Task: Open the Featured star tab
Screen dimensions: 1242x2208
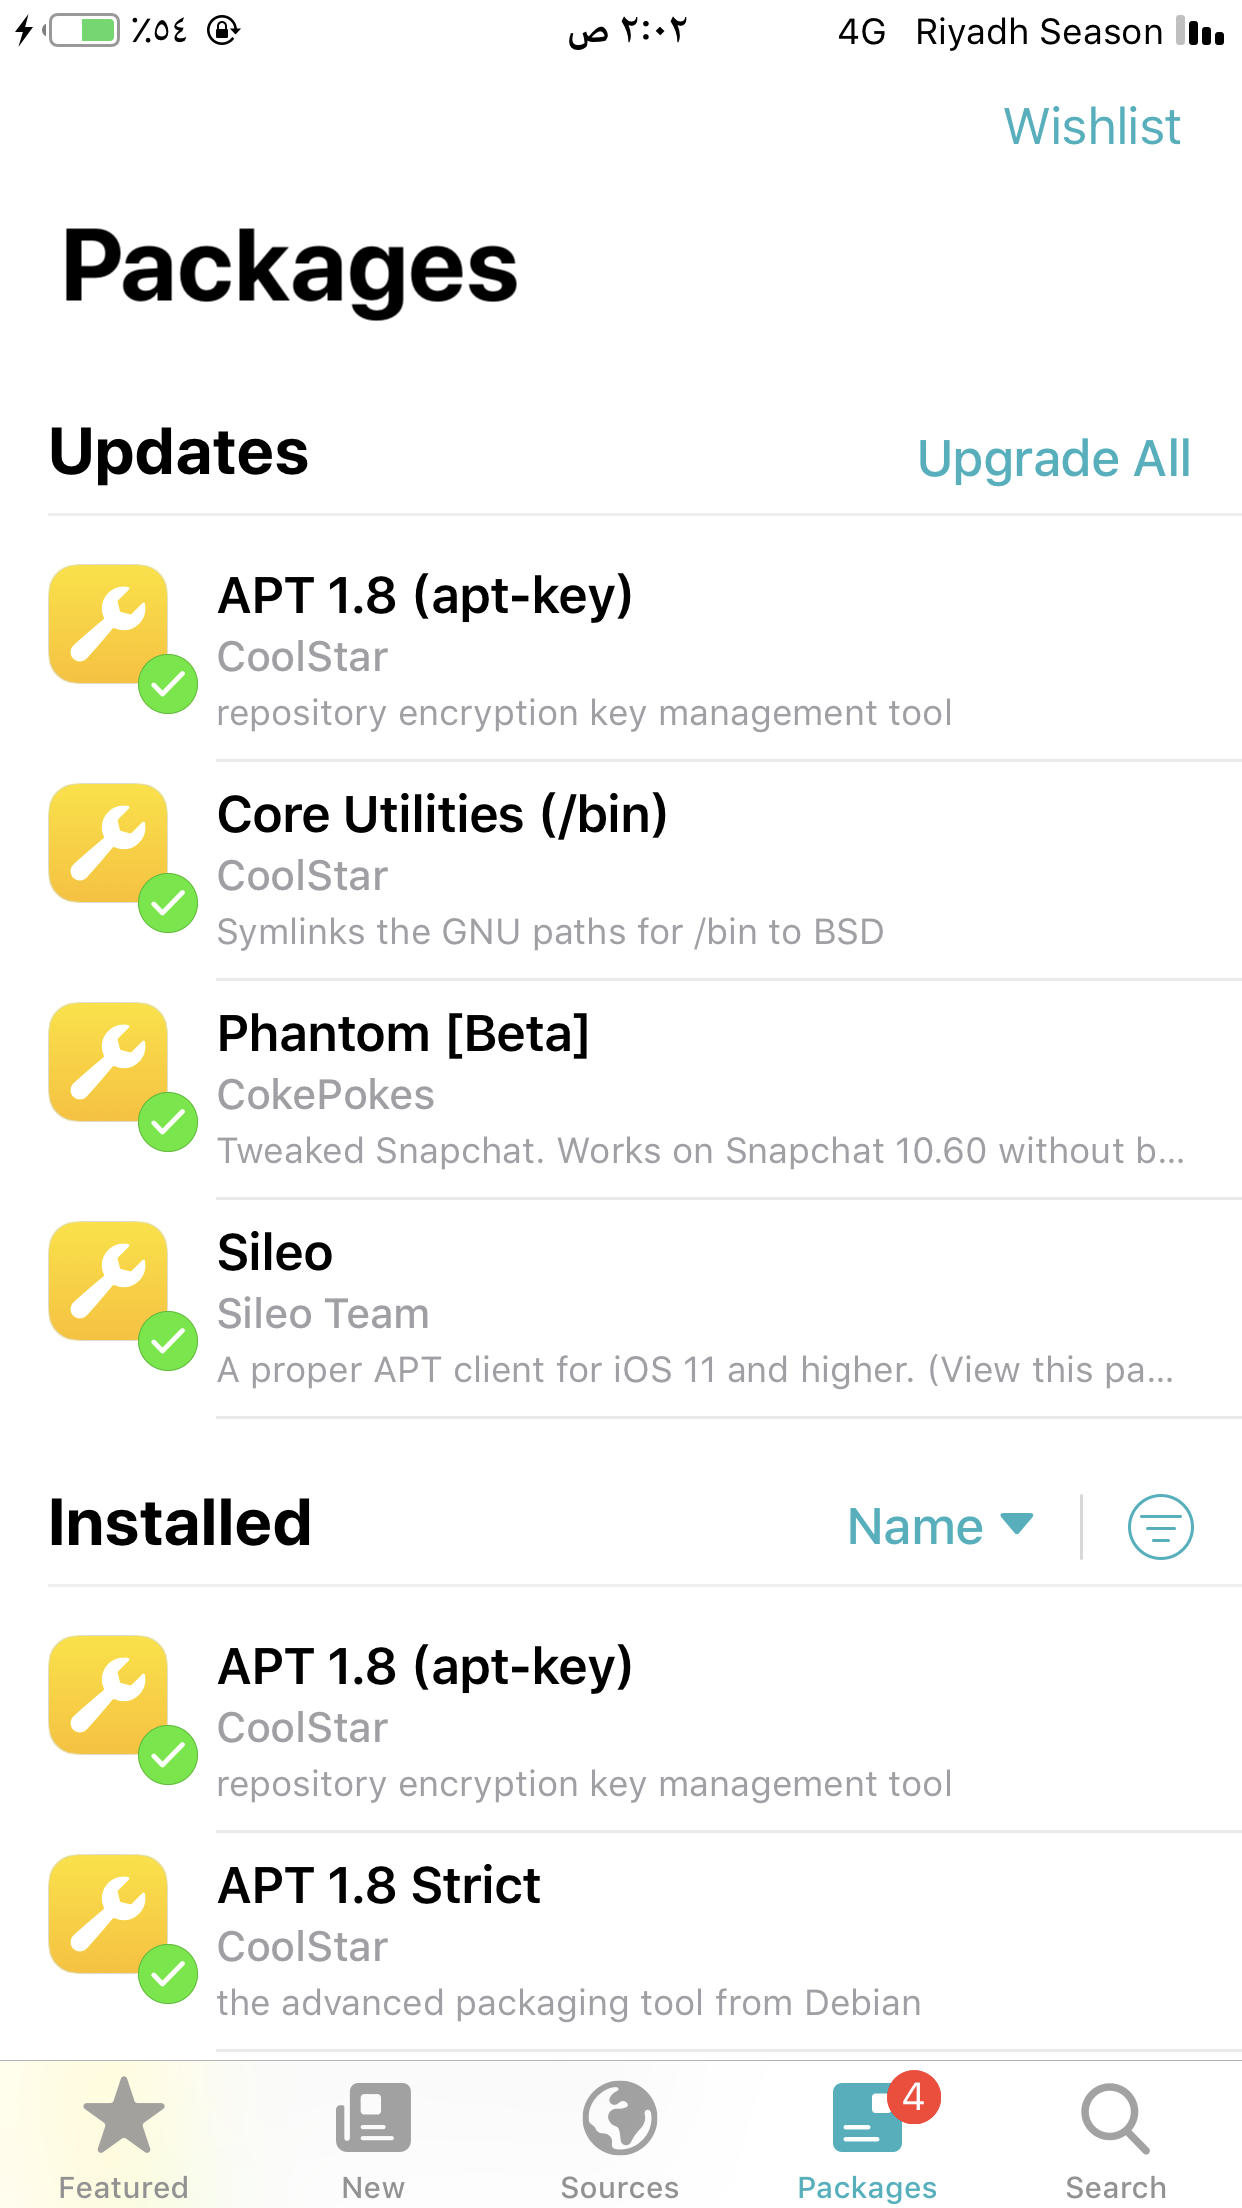Action: (123, 2116)
